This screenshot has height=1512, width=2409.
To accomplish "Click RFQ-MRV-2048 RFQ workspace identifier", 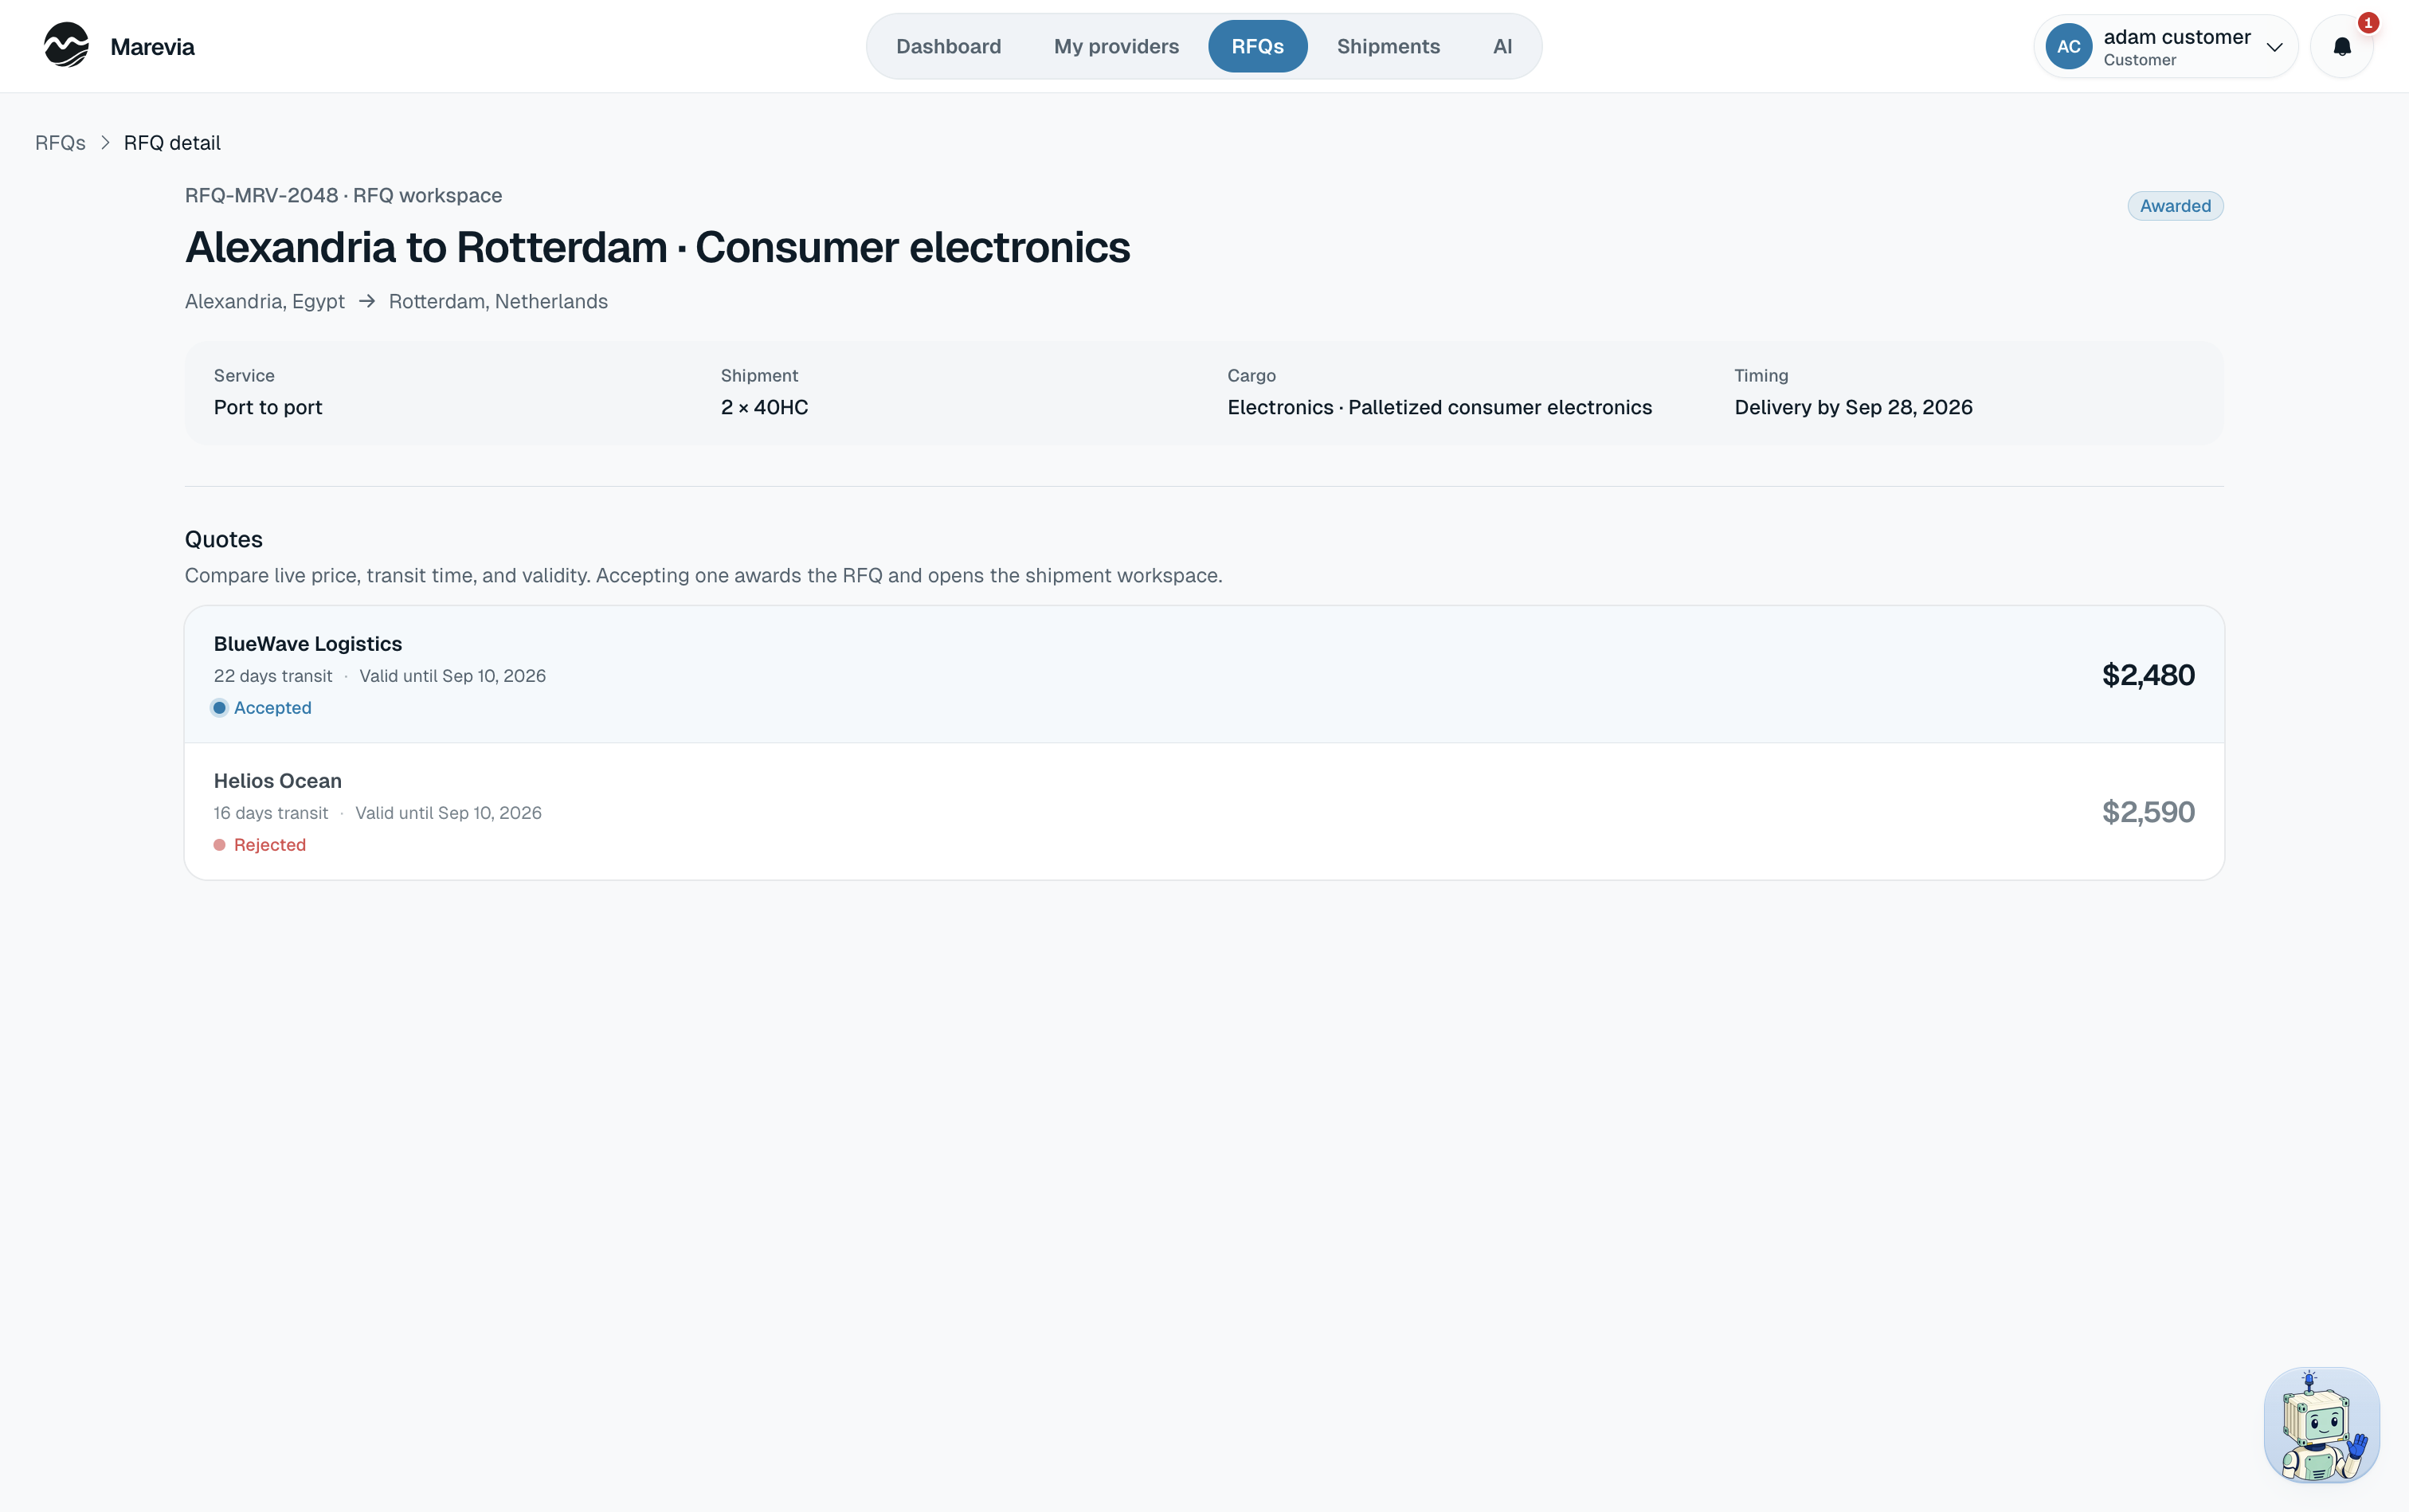I will pyautogui.click(x=343, y=196).
